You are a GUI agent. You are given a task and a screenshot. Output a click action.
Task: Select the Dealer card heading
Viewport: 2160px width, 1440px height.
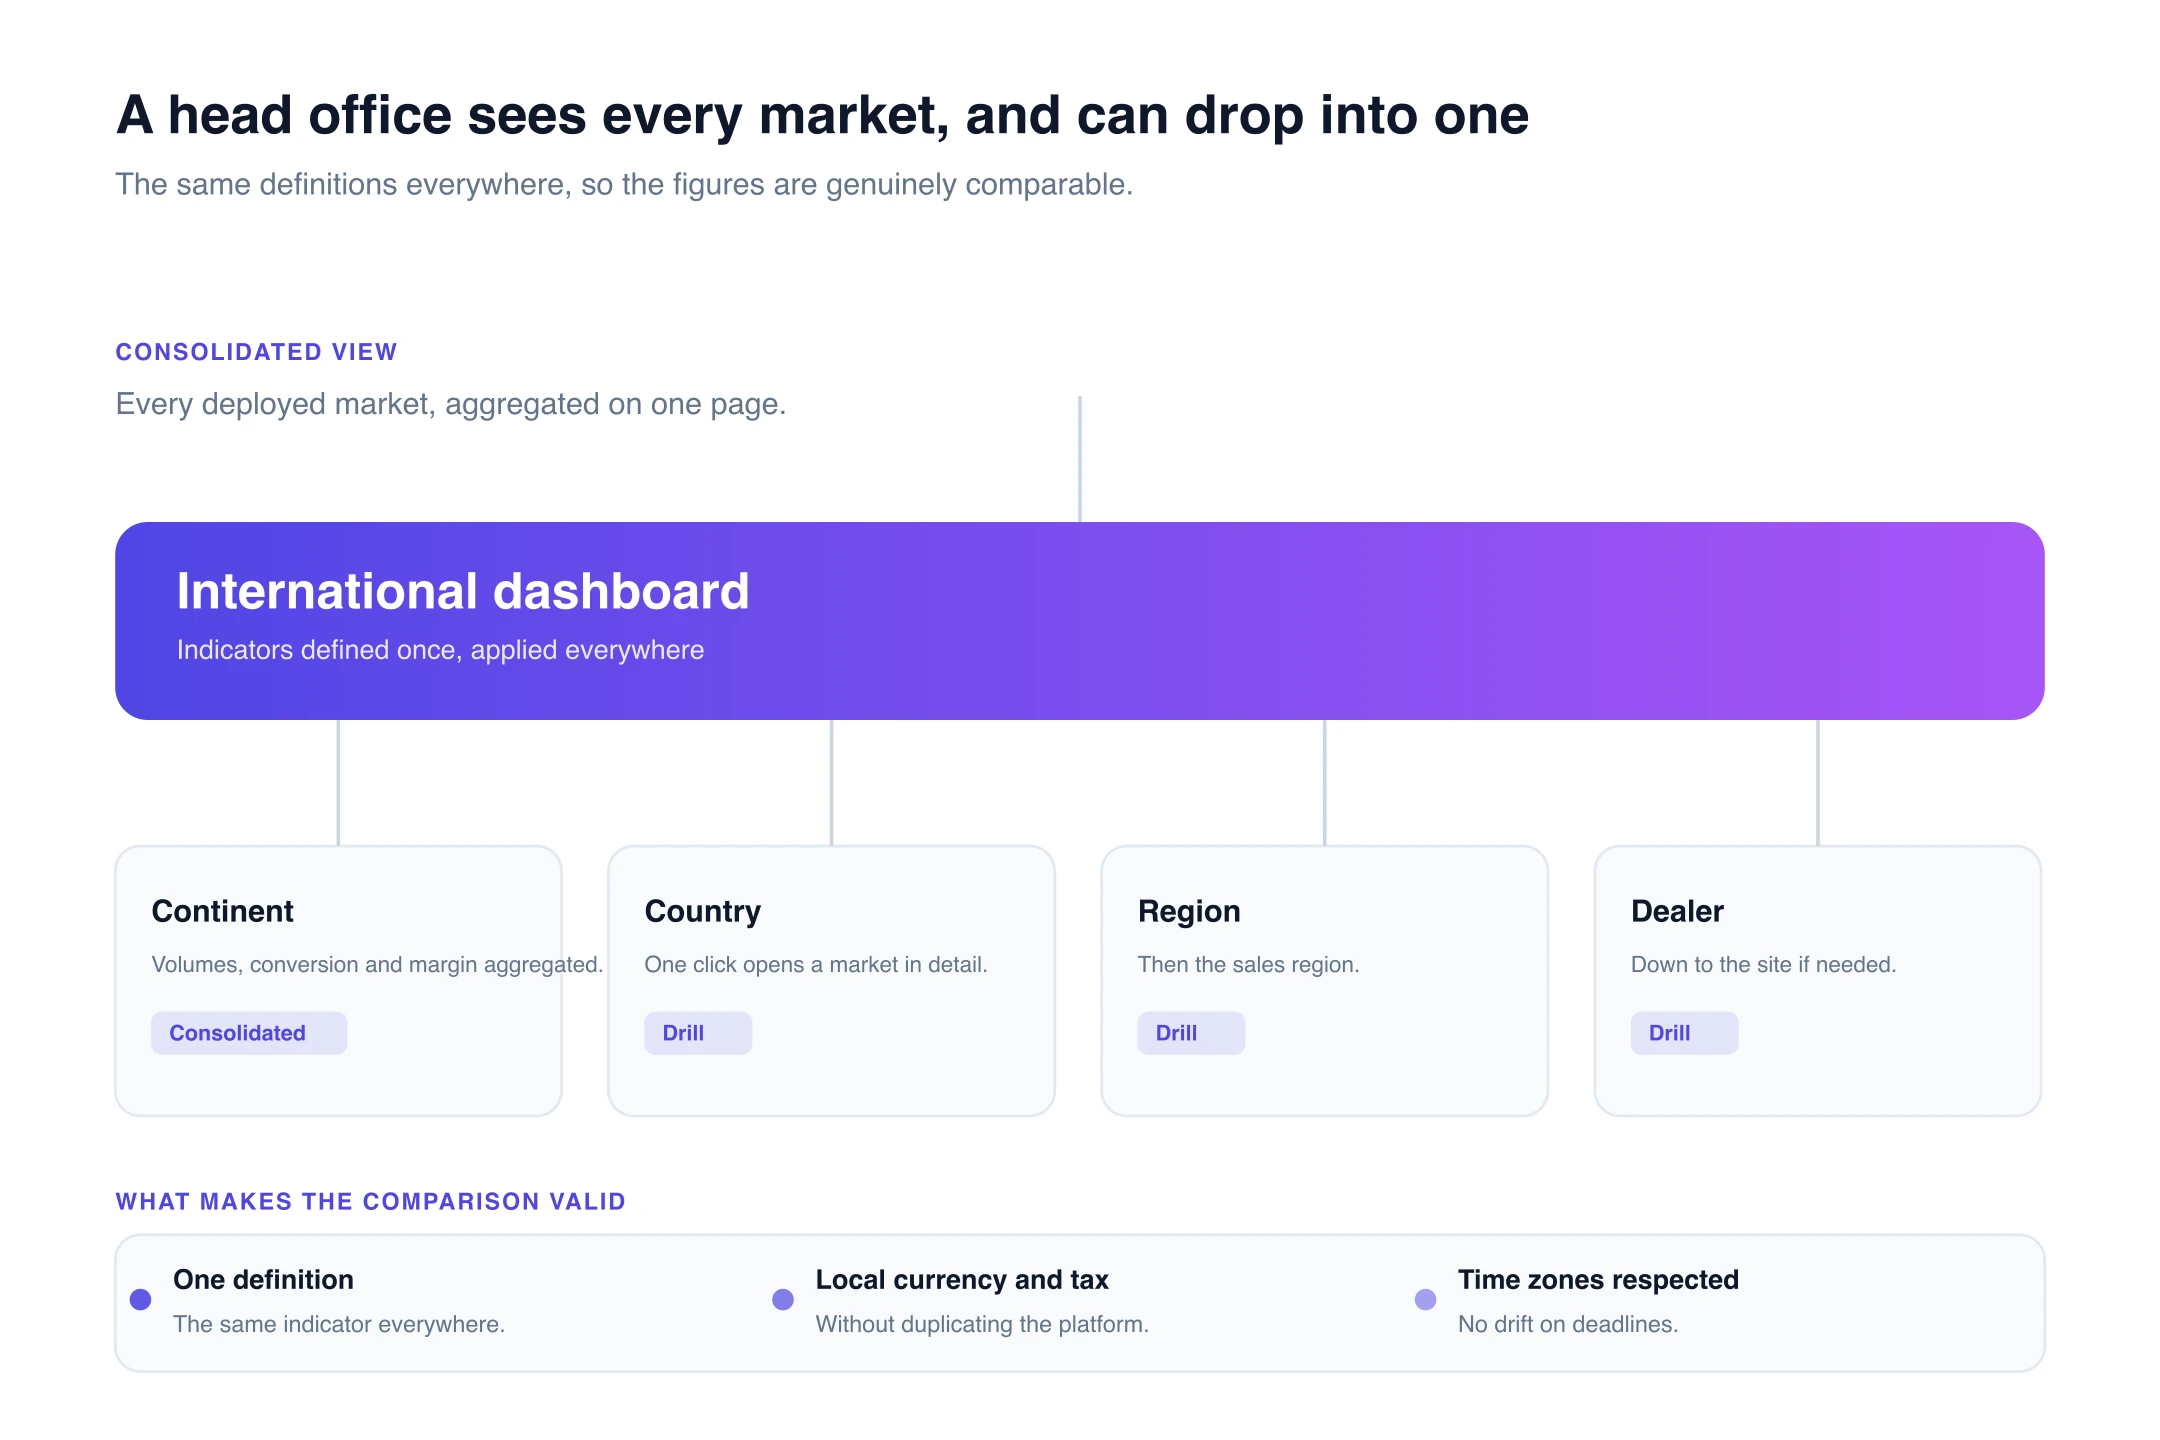1677,911
